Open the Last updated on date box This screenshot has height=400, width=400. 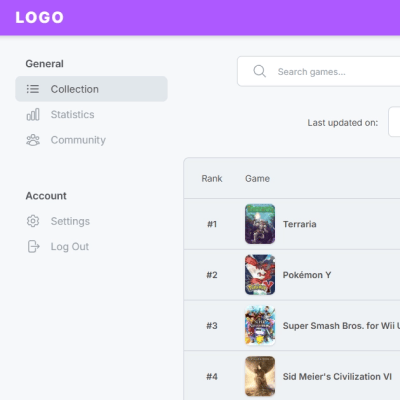pyautogui.click(x=394, y=122)
